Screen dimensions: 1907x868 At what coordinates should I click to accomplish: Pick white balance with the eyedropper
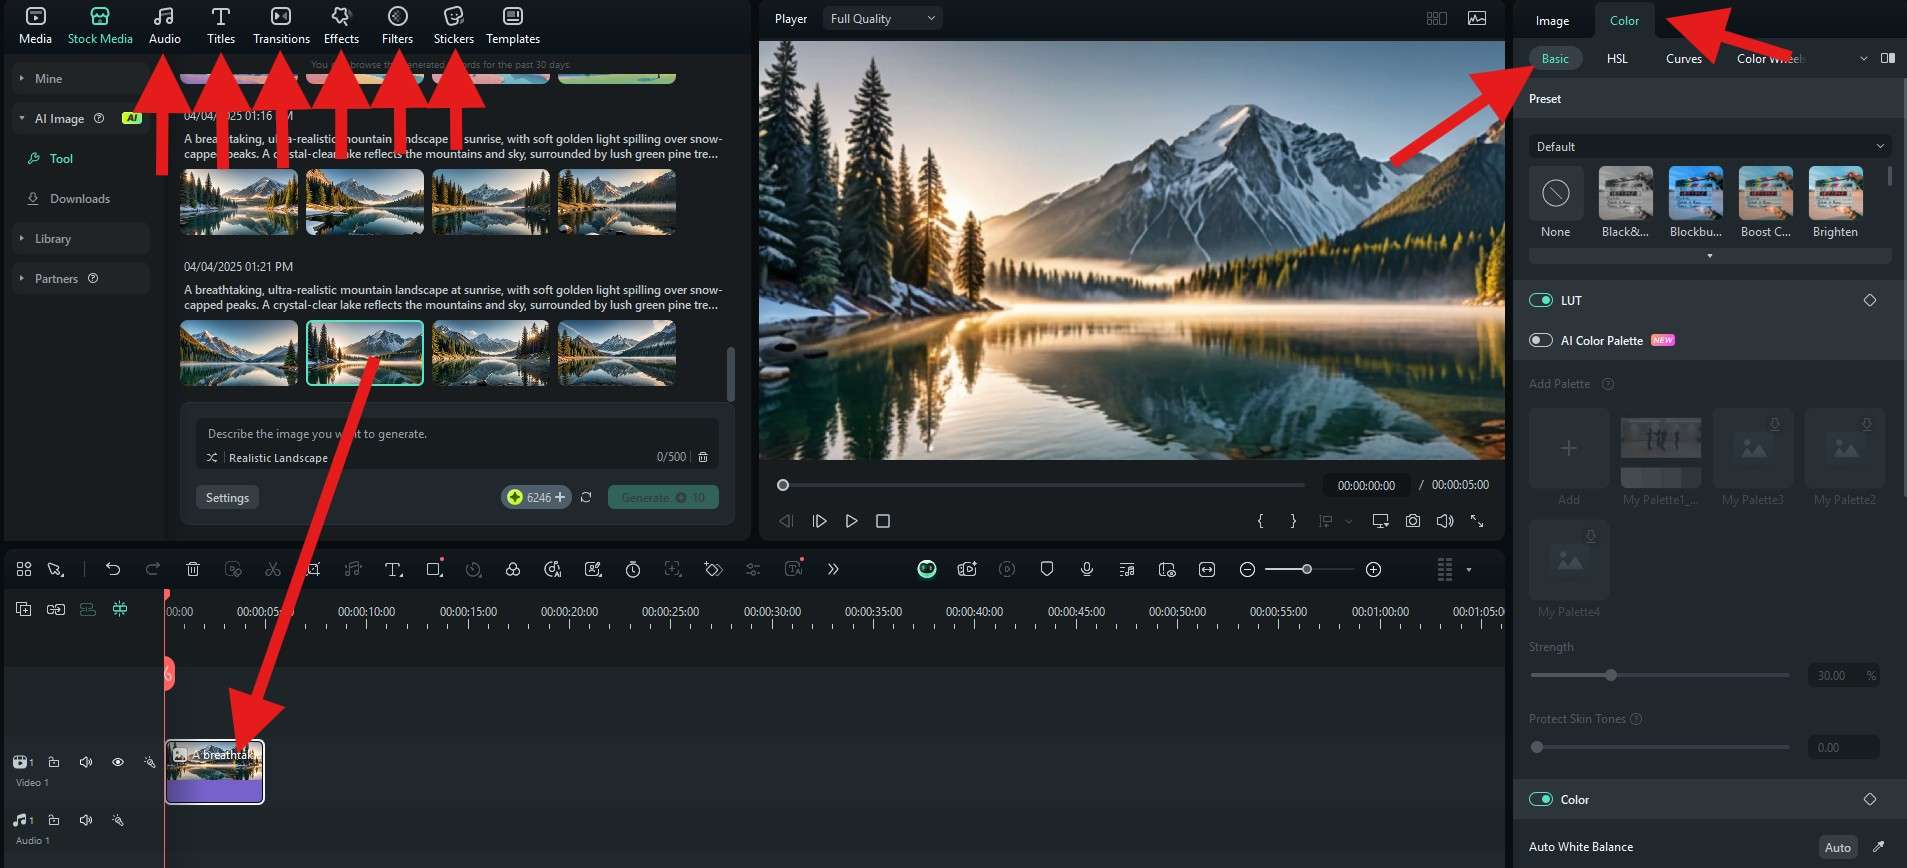coord(1878,847)
